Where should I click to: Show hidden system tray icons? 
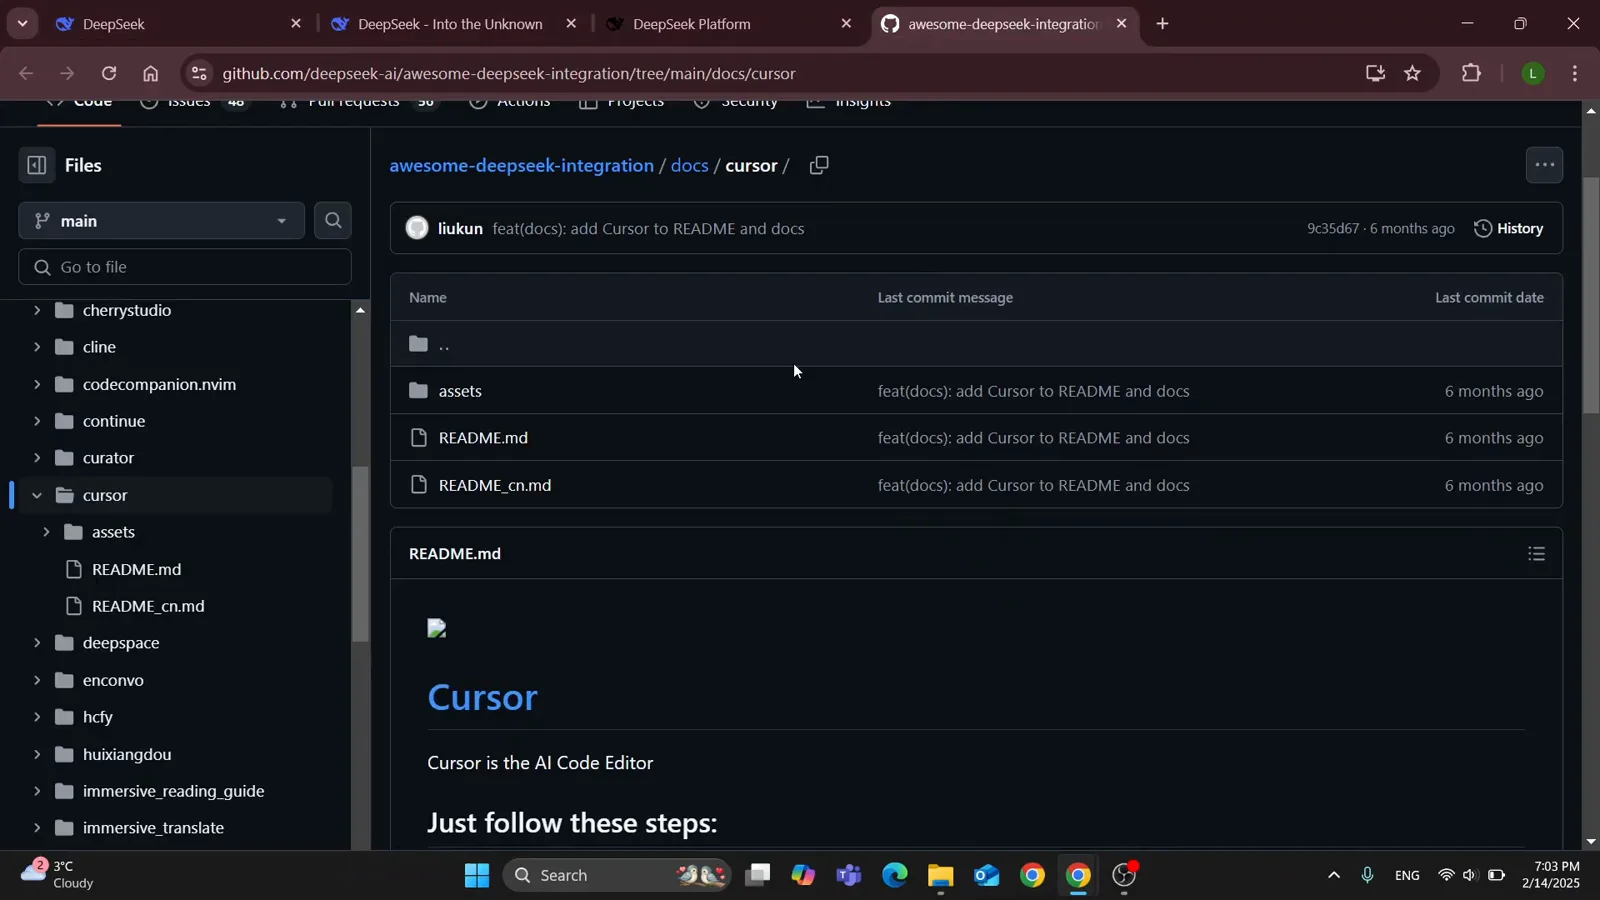coord(1333,876)
